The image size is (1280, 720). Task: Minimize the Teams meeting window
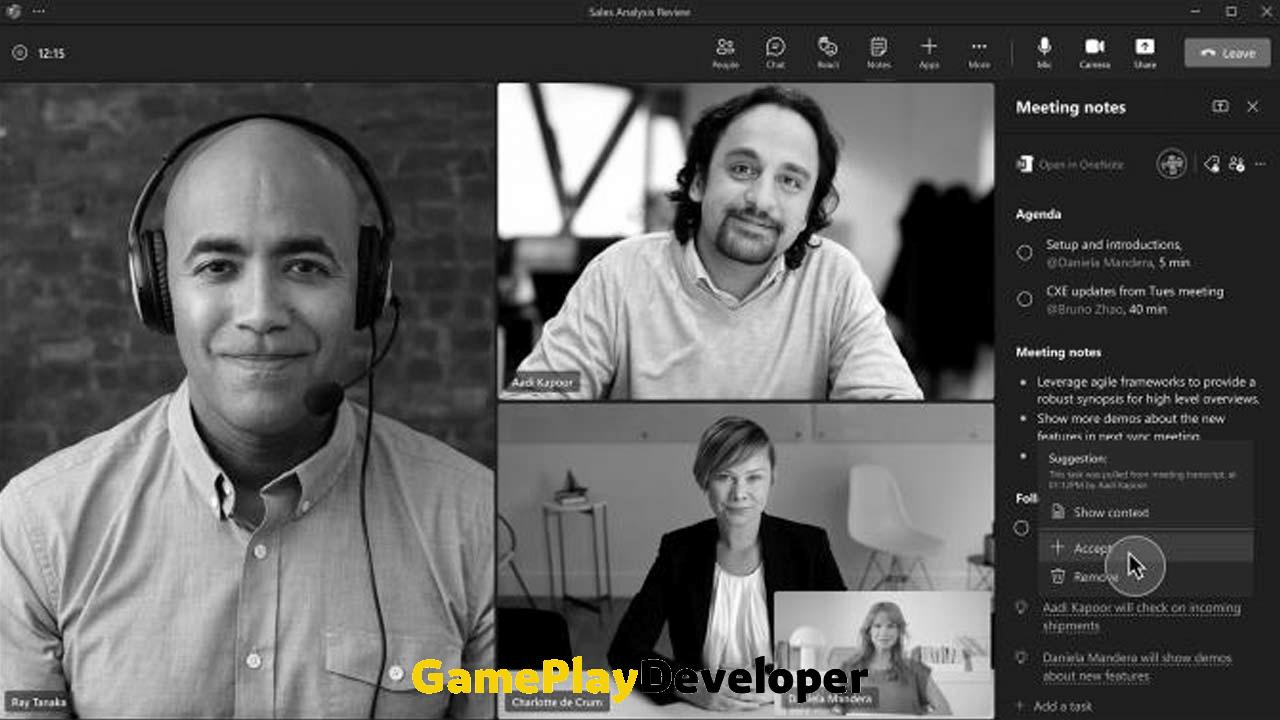coord(1197,12)
